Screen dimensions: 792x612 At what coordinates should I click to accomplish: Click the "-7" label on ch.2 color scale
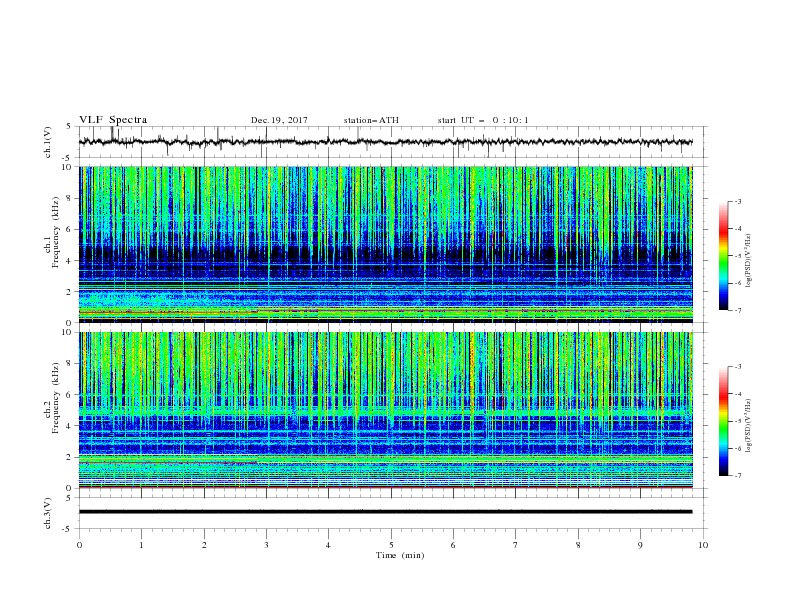click(738, 476)
